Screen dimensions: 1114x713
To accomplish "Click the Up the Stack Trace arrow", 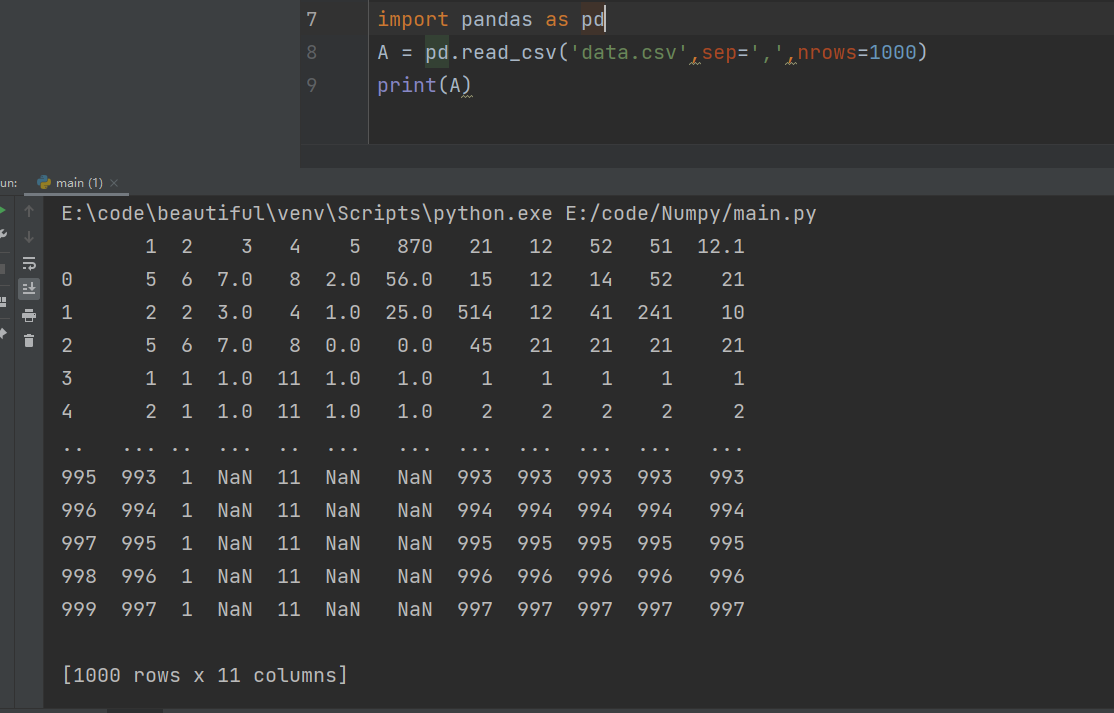I will tap(29, 211).
